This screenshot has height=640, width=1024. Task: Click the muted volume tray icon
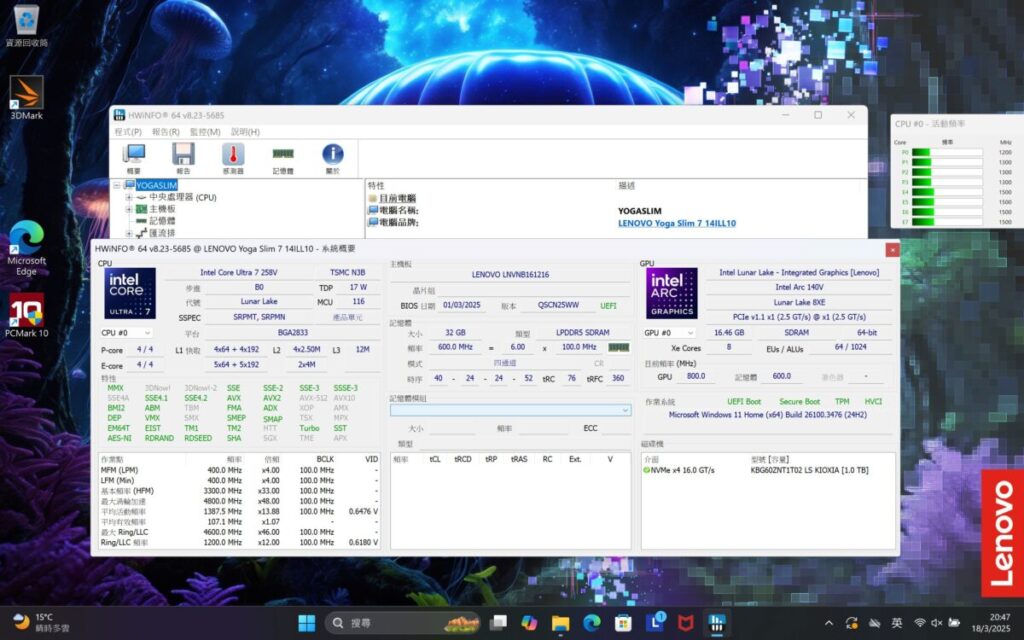pyautogui.click(x=936, y=623)
